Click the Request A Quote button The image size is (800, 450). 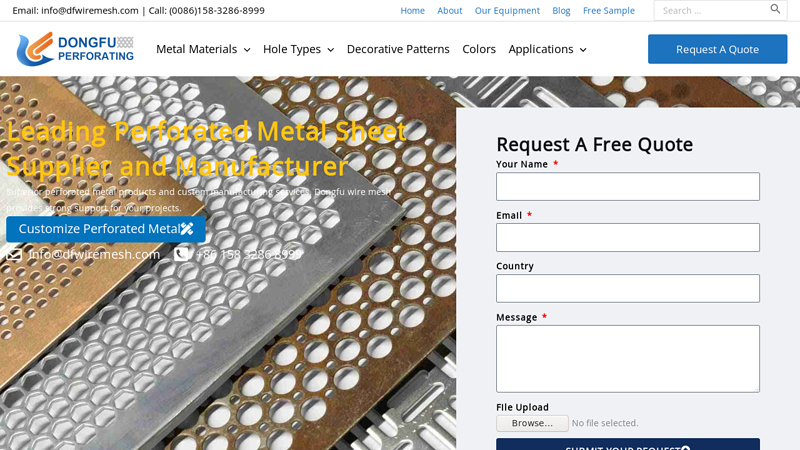(x=717, y=49)
